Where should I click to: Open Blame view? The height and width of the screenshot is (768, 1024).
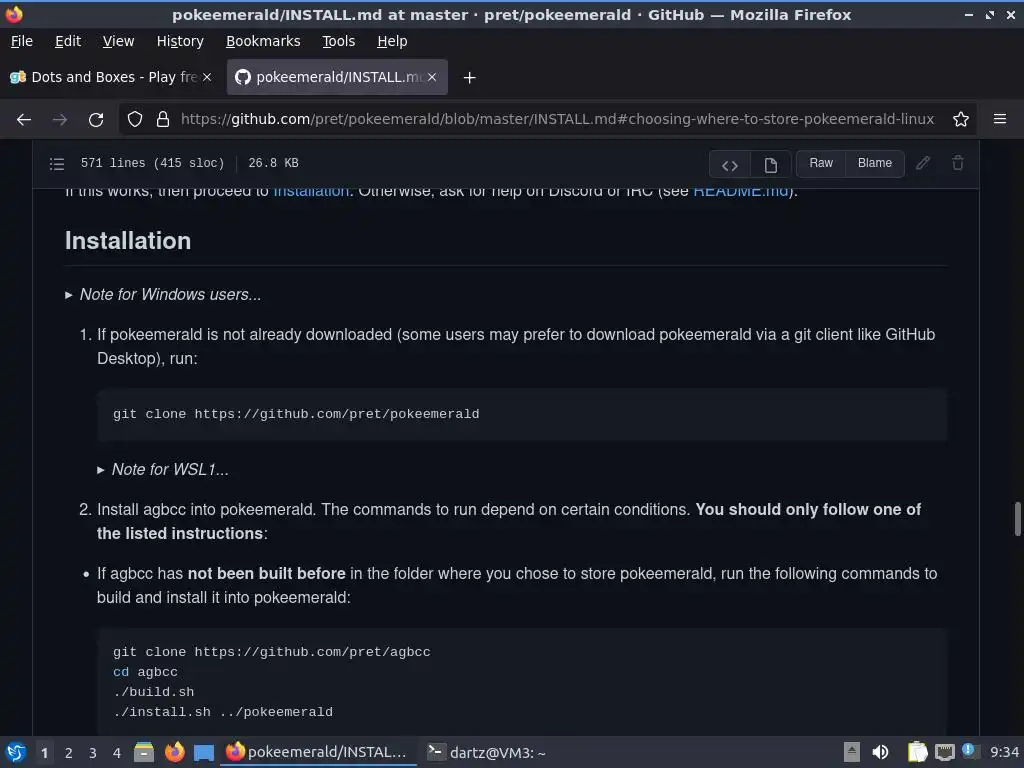[874, 163]
